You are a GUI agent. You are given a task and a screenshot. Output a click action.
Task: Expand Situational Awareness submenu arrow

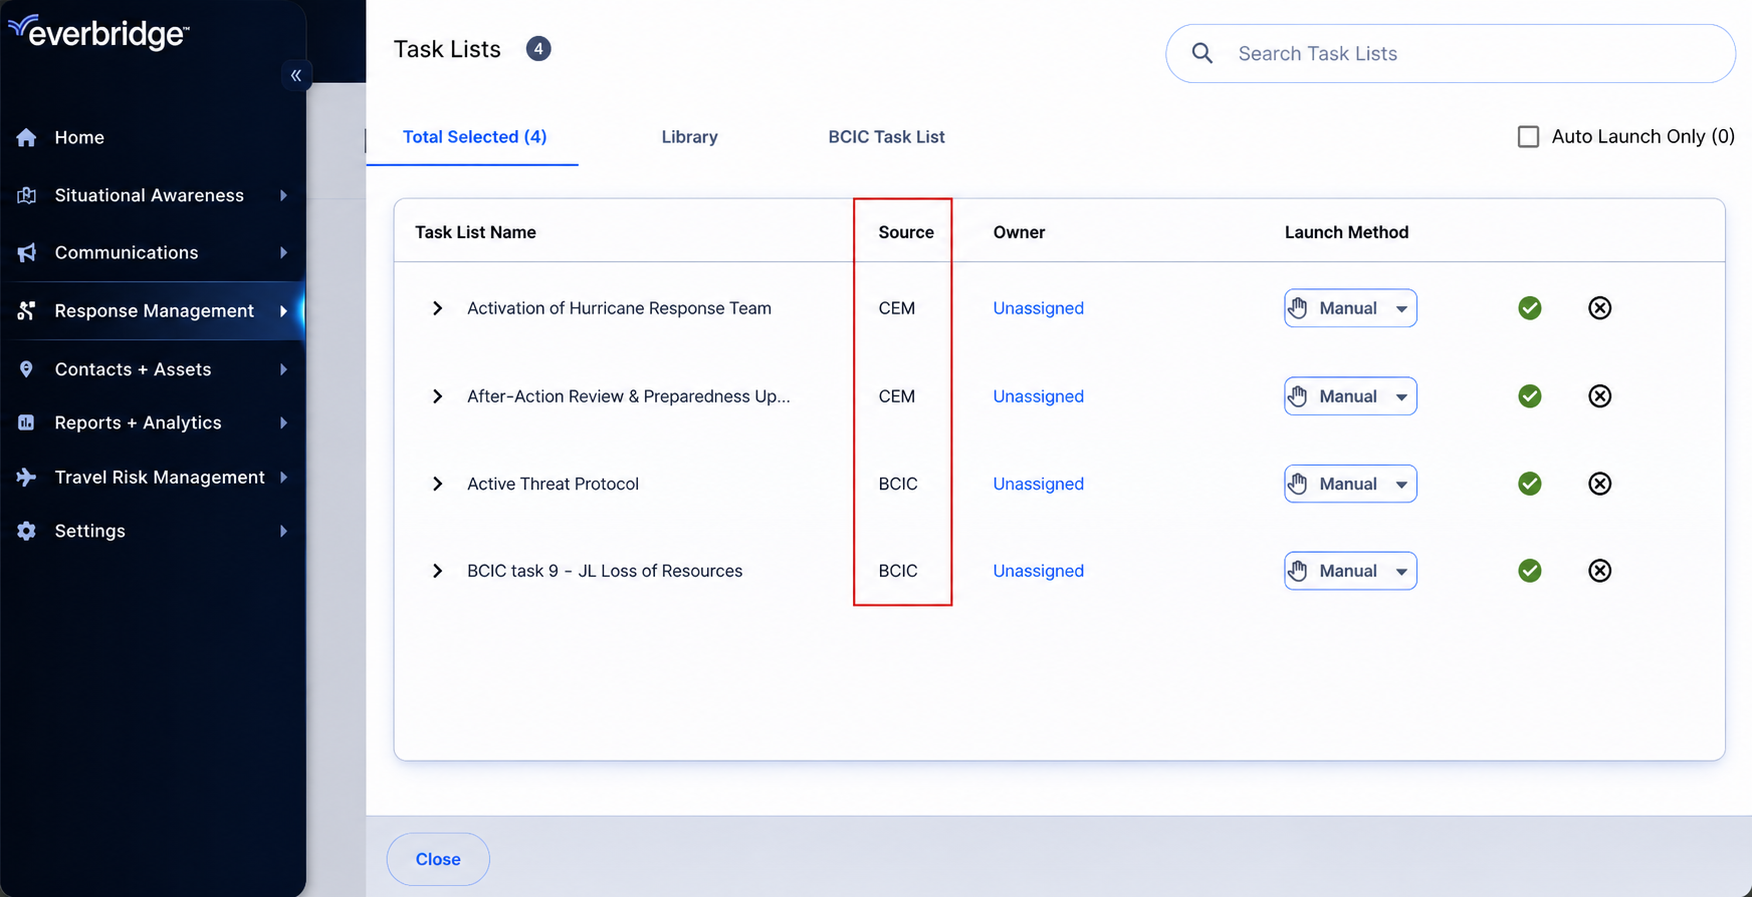[x=284, y=195]
